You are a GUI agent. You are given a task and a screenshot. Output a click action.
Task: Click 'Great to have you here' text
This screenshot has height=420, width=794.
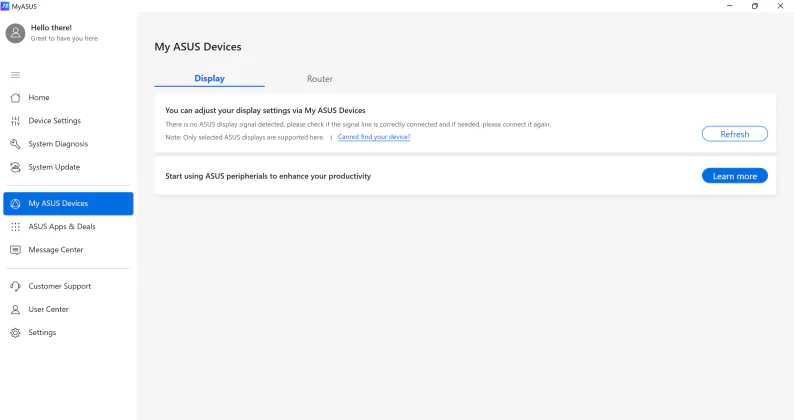(64, 39)
